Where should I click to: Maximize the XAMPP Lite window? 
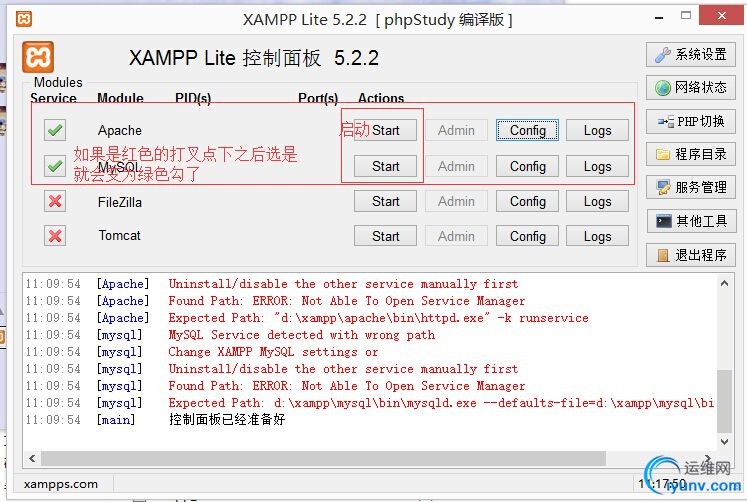(686, 16)
